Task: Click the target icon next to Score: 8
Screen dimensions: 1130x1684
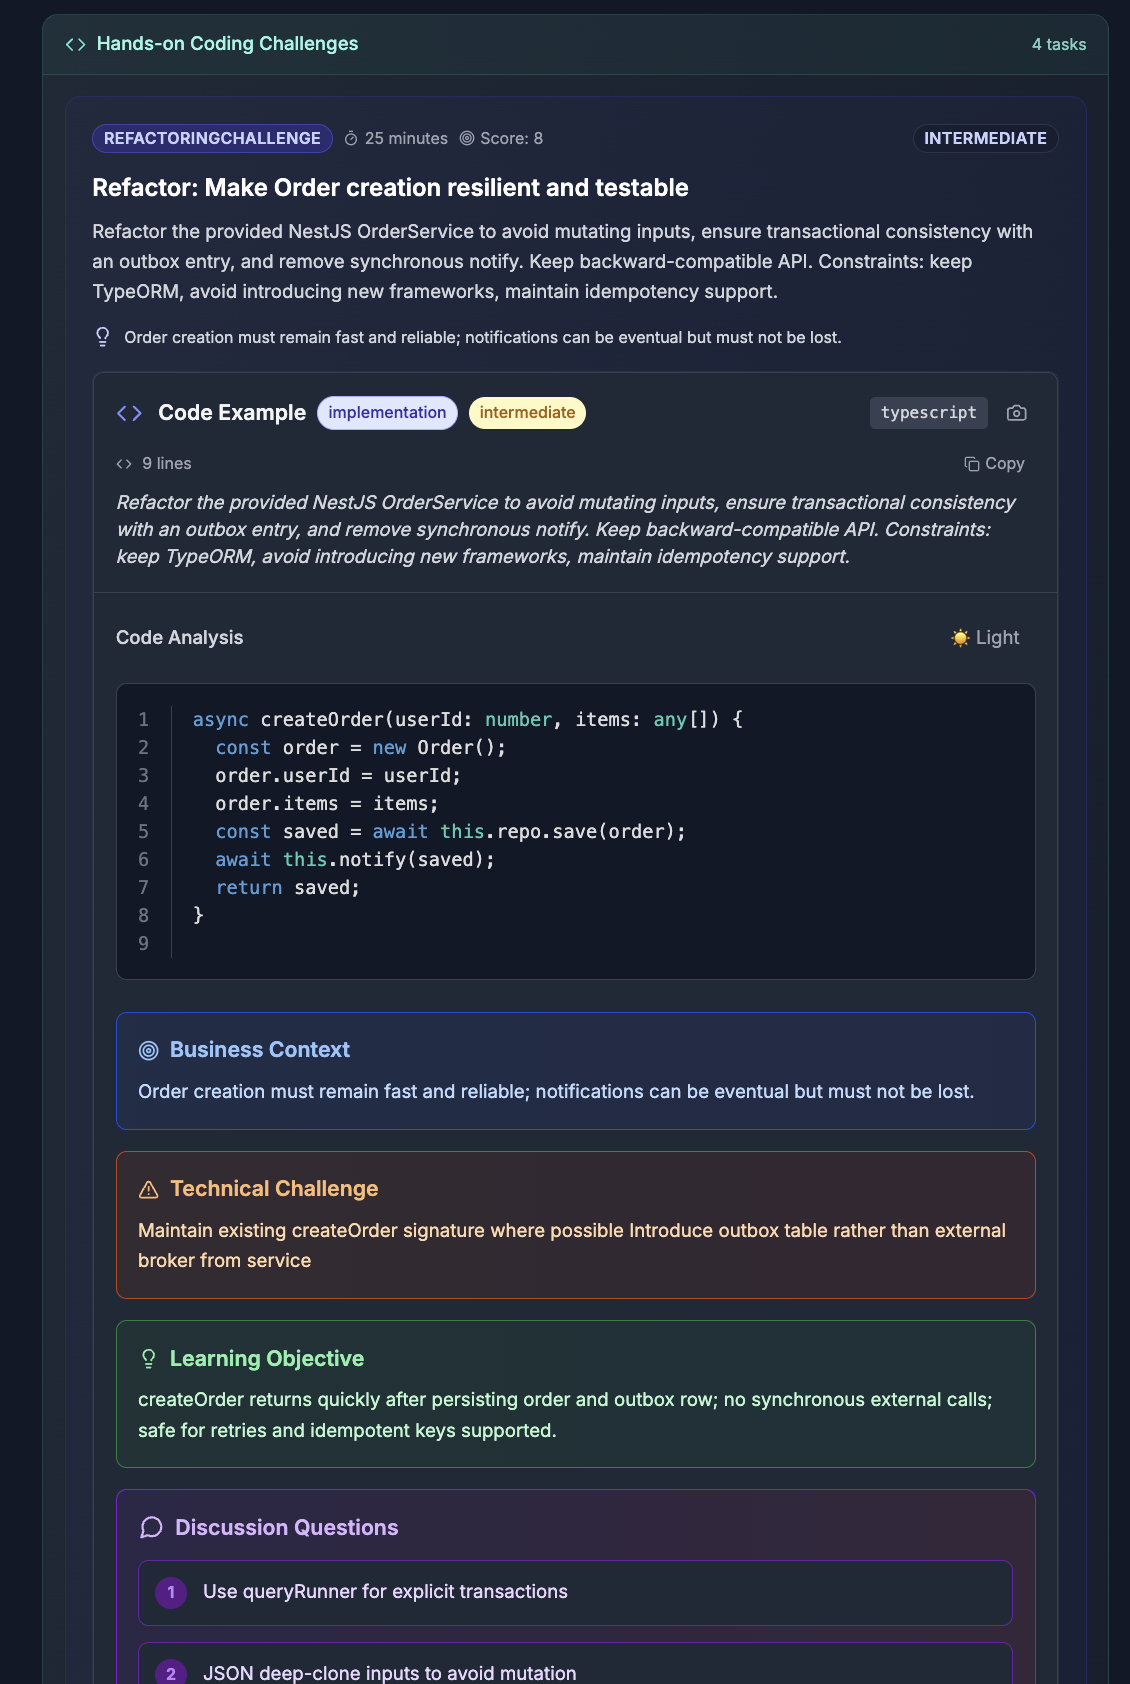Action: click(466, 138)
